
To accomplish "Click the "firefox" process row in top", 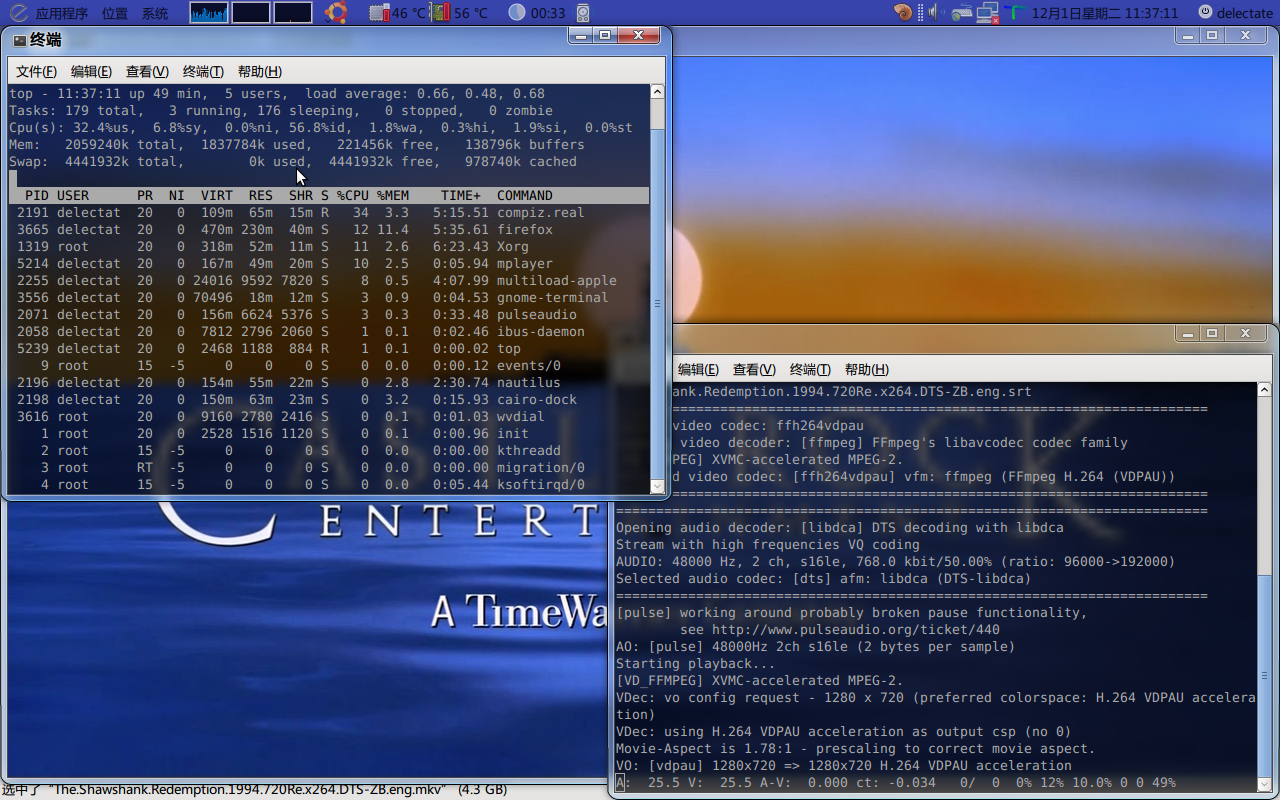I will [x=329, y=230].
